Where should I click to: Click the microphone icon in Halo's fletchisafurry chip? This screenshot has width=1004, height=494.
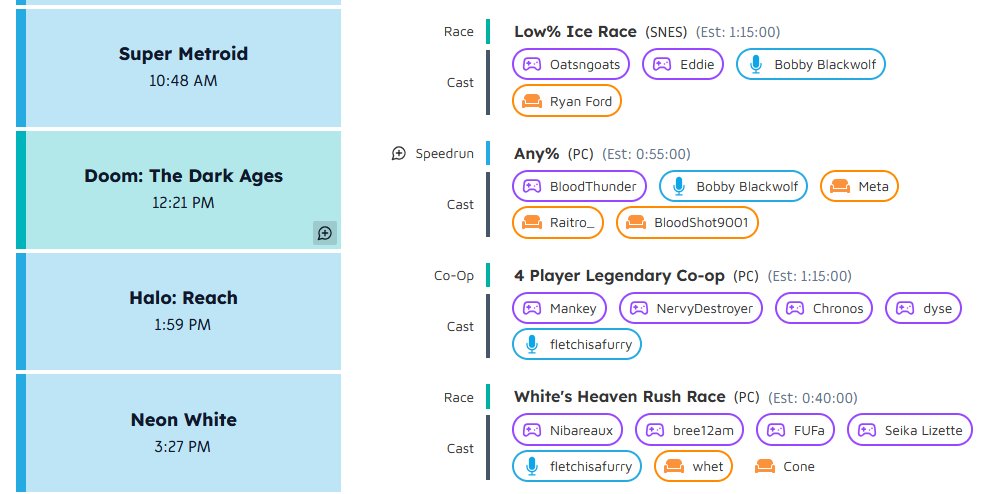click(532, 344)
